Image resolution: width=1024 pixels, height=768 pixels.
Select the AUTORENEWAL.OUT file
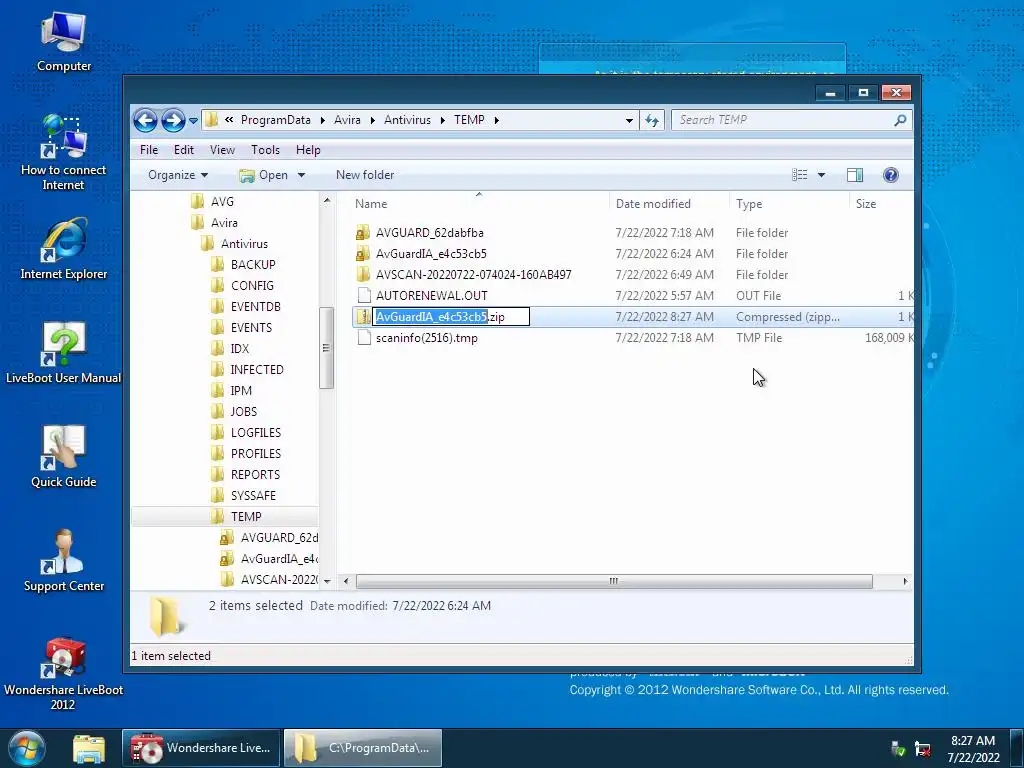[432, 296]
